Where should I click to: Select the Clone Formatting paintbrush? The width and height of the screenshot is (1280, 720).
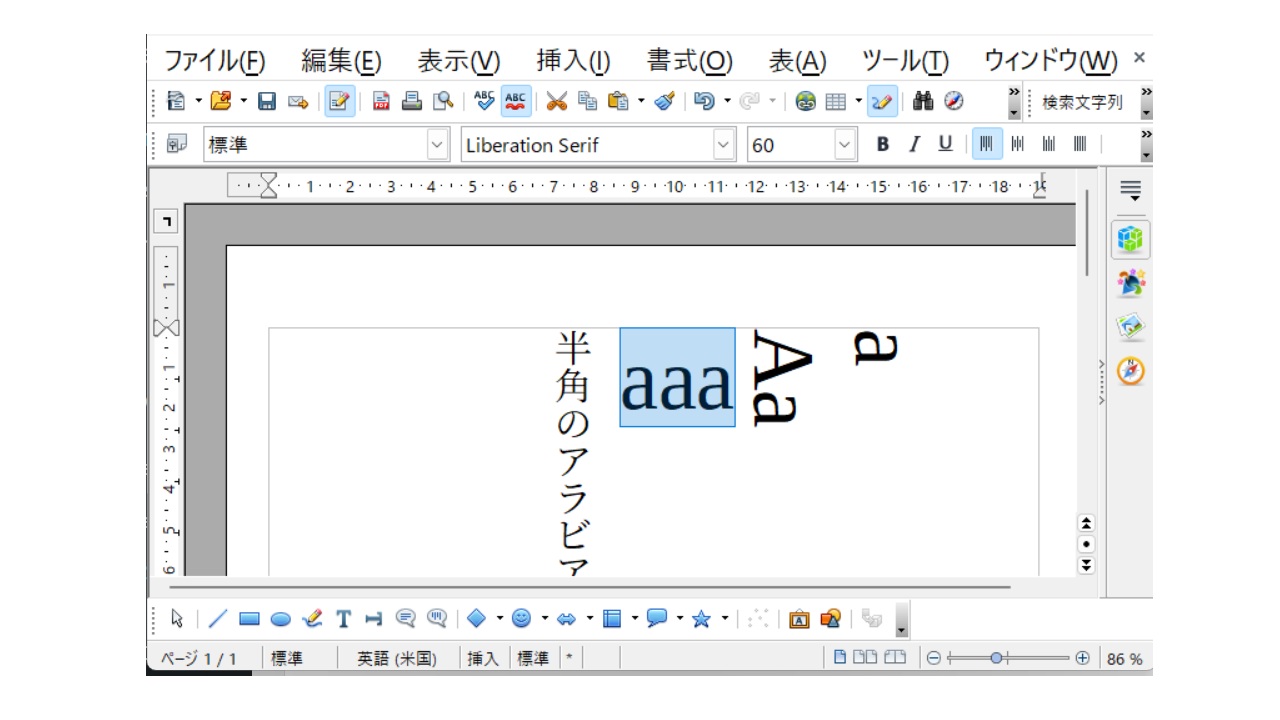[663, 101]
